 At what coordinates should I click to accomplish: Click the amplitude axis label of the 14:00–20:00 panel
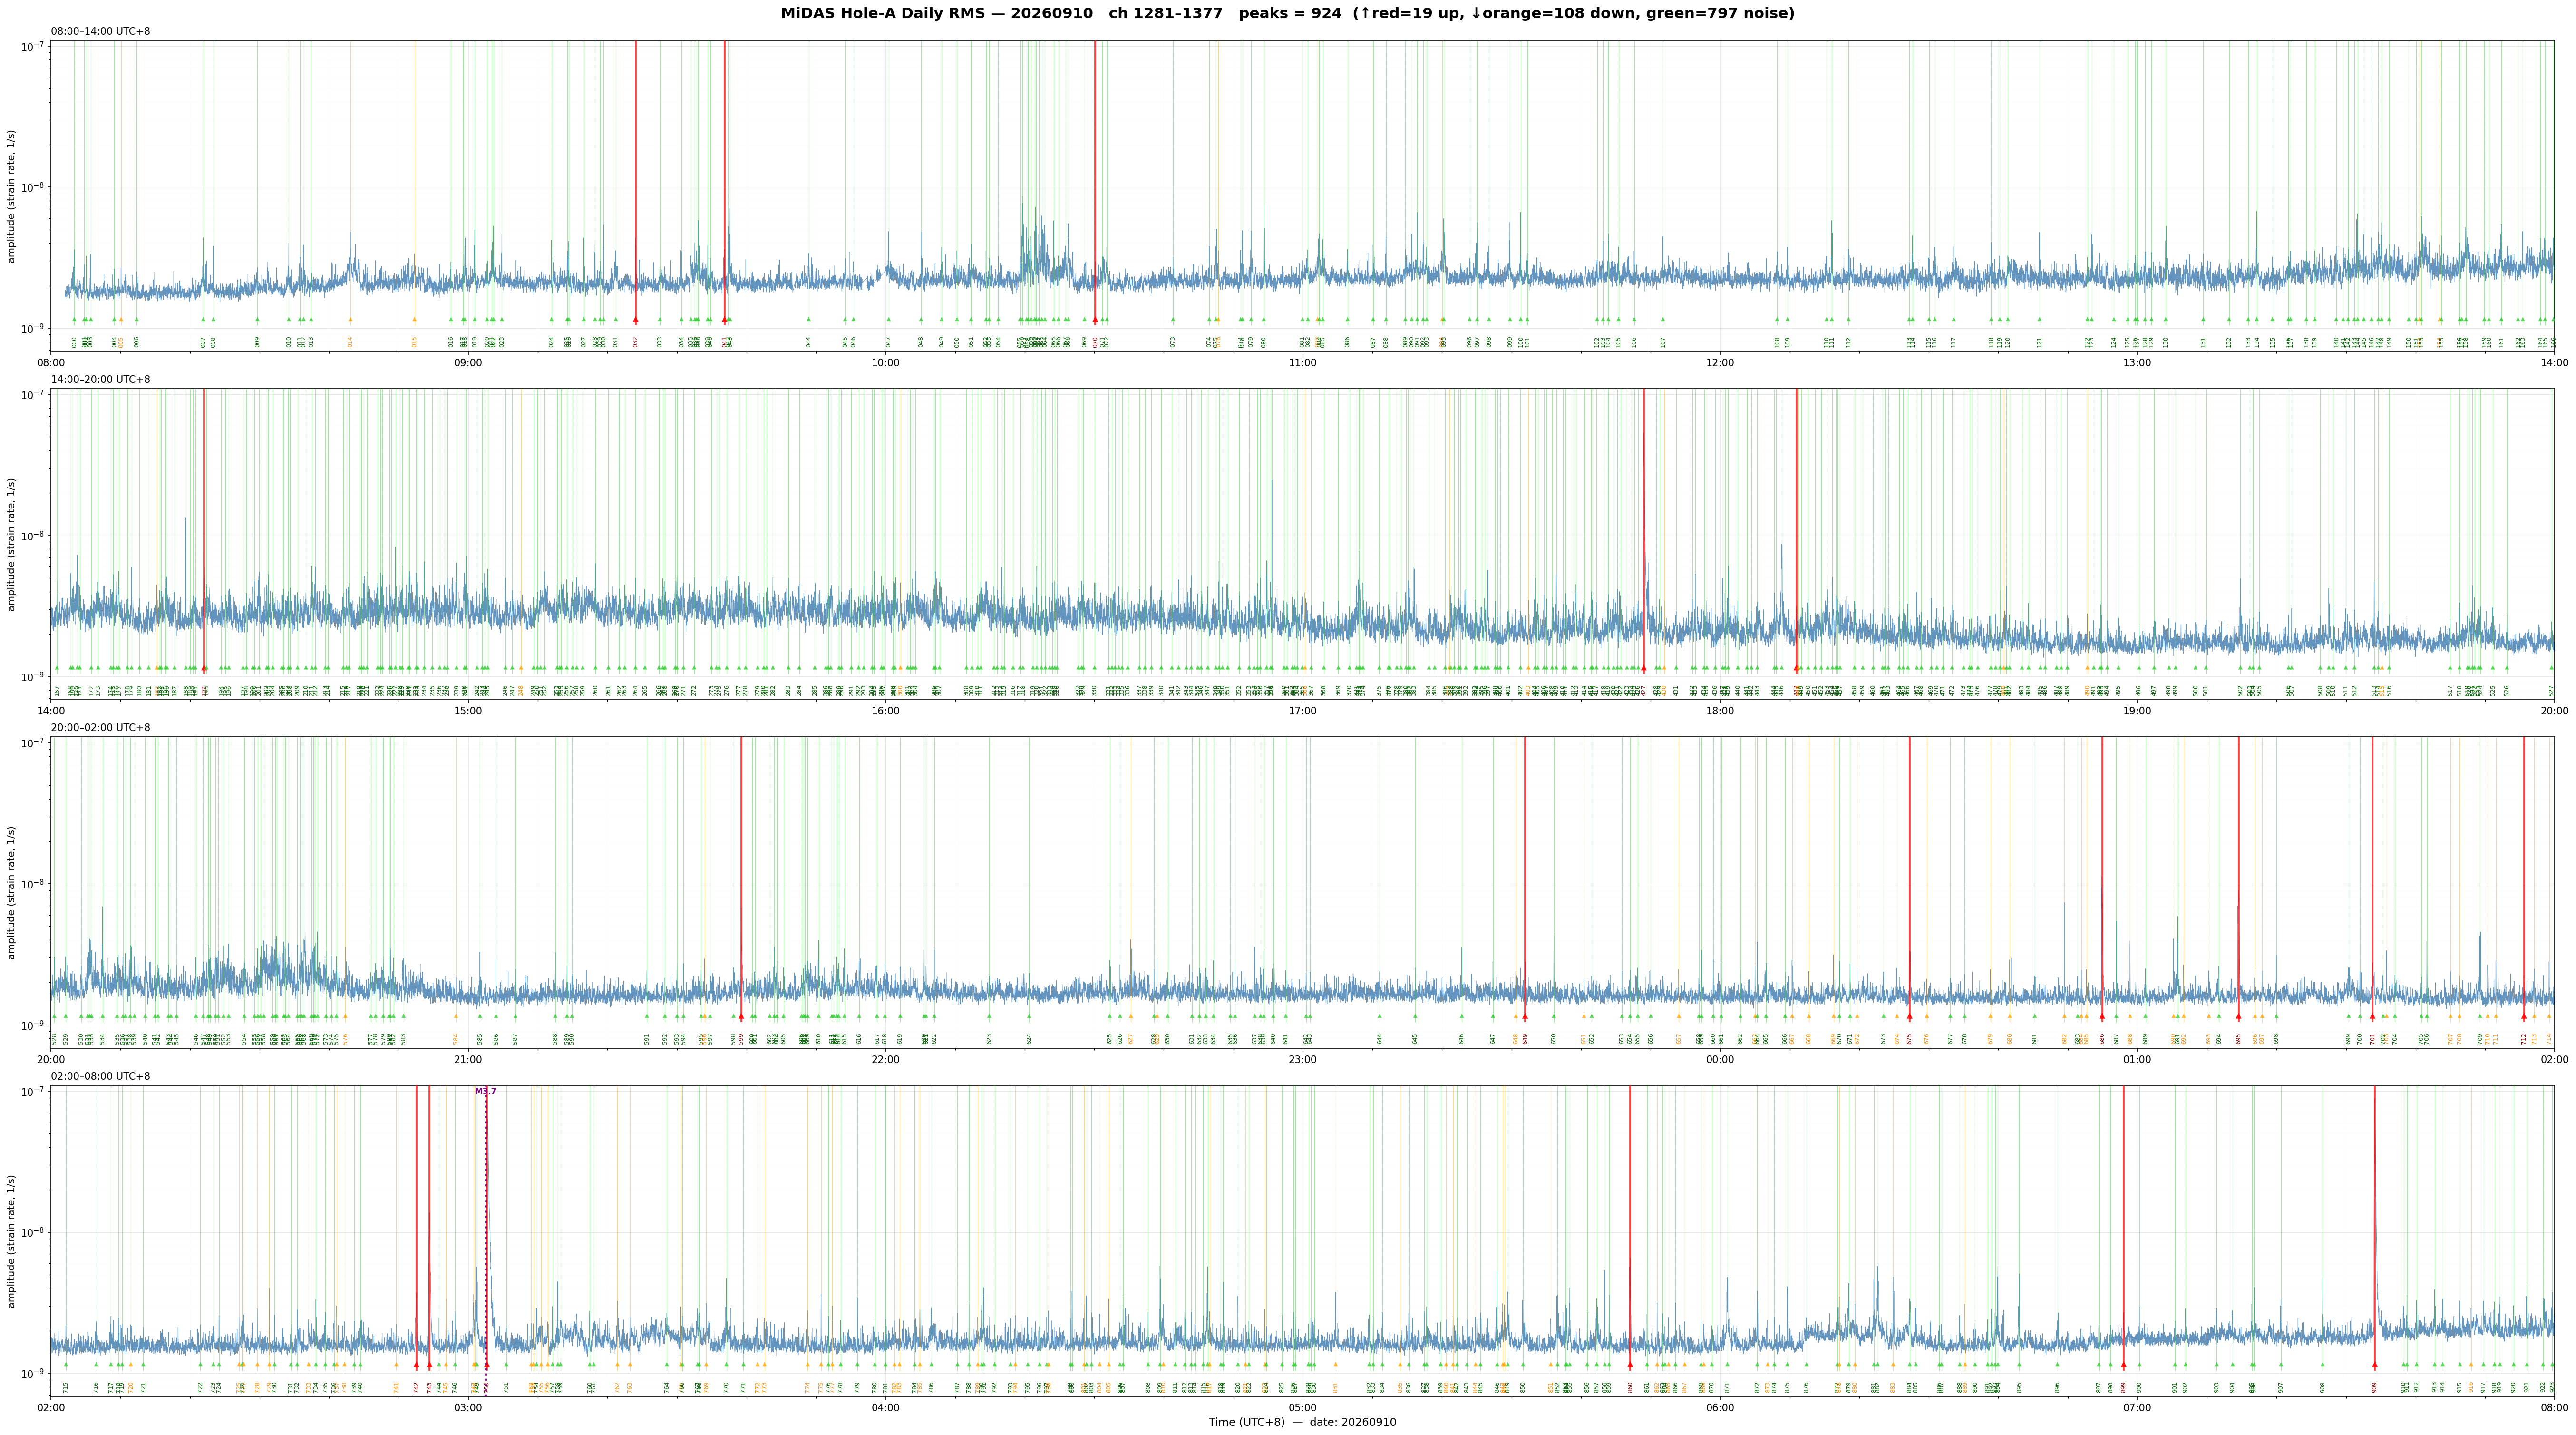pyautogui.click(x=12, y=544)
